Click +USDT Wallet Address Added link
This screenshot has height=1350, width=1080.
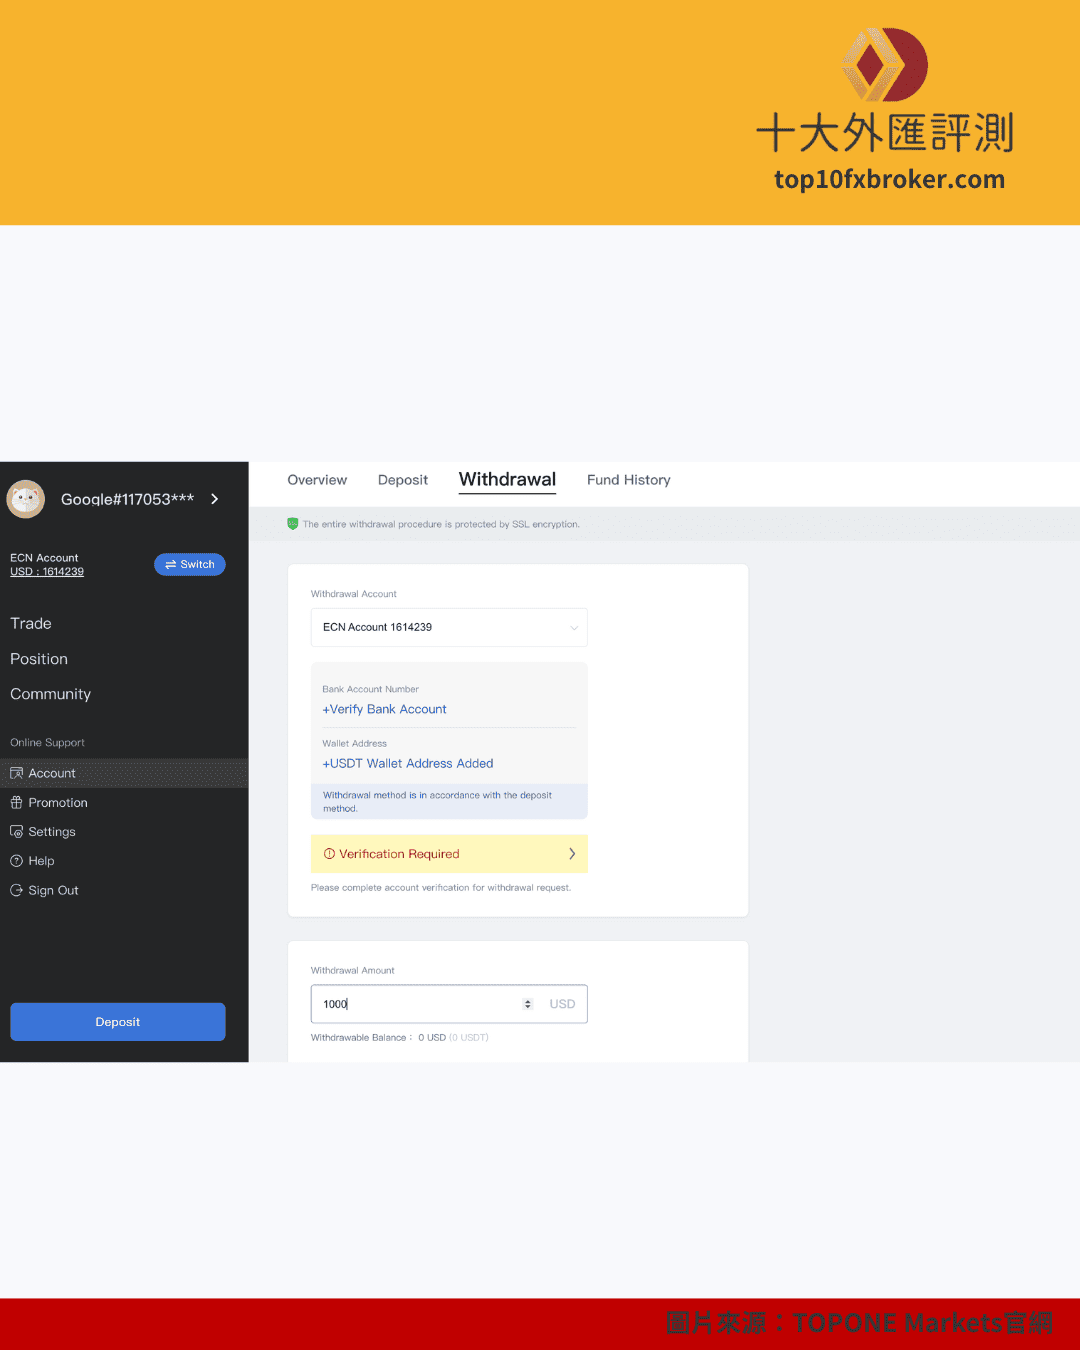click(408, 763)
